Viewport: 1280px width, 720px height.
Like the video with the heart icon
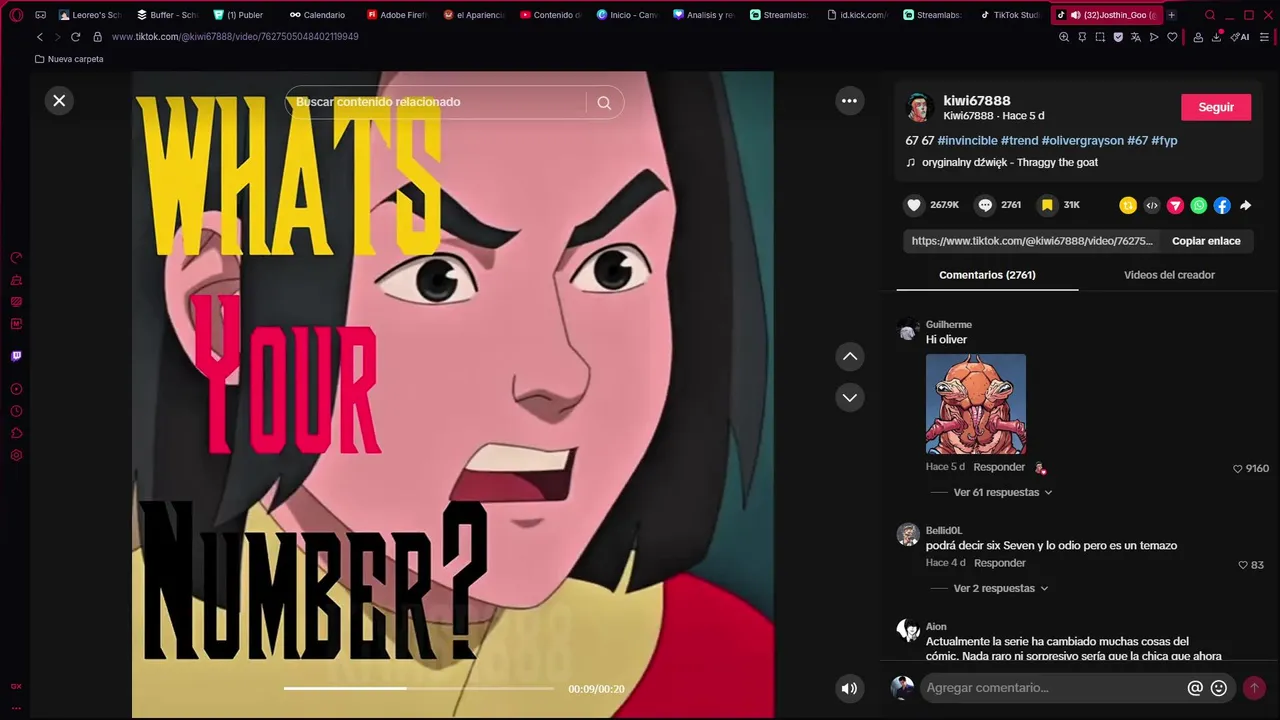click(914, 205)
